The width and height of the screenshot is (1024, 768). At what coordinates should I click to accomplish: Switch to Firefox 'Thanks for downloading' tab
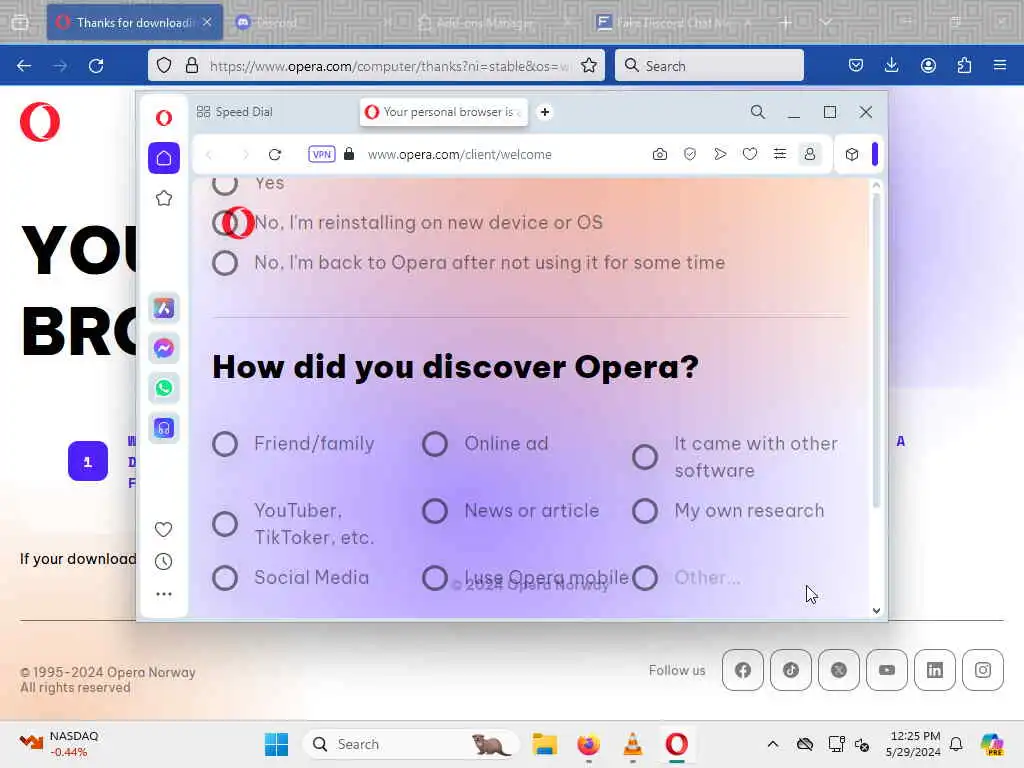coord(135,23)
